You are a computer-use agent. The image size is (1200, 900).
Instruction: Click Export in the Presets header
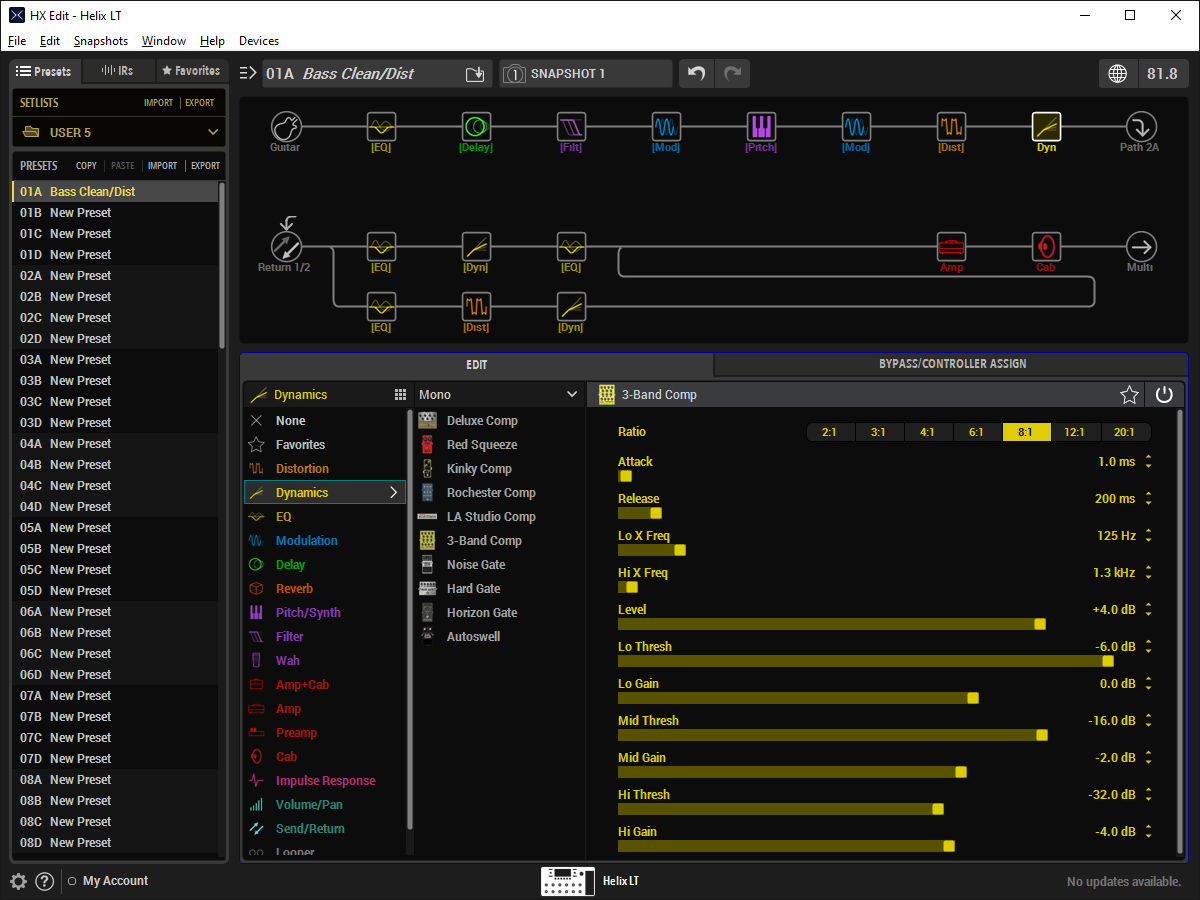205,166
